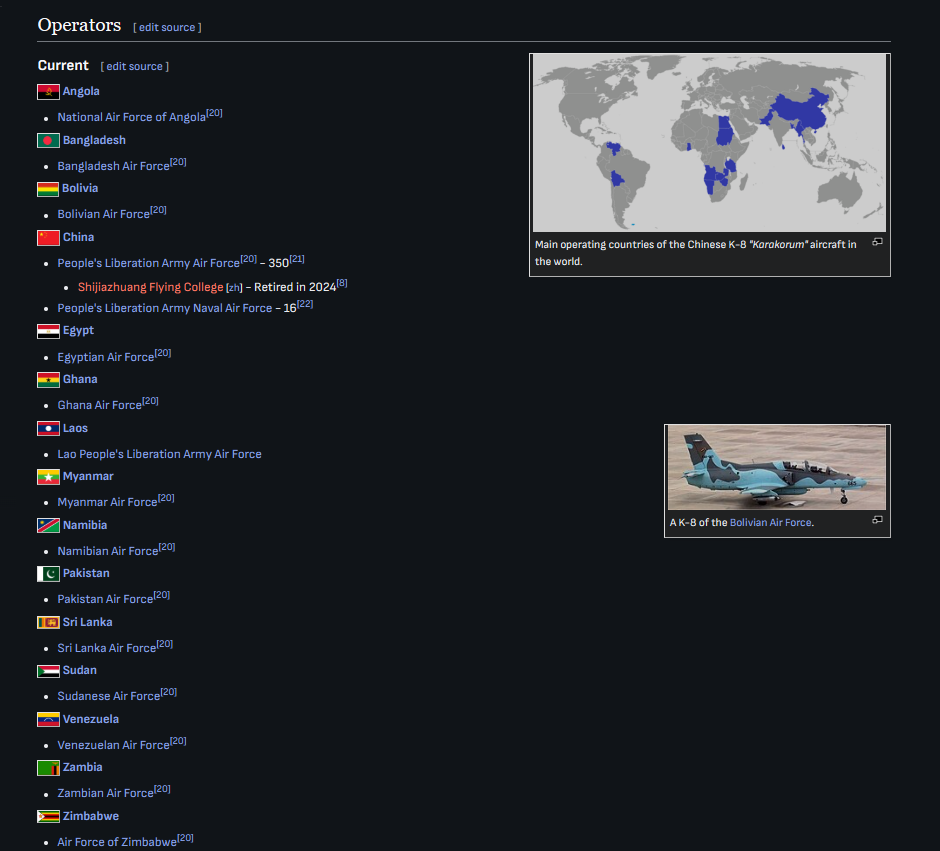This screenshot has height=851, width=940.
Task: Open the Zimbabwe country link
Action: click(x=91, y=817)
